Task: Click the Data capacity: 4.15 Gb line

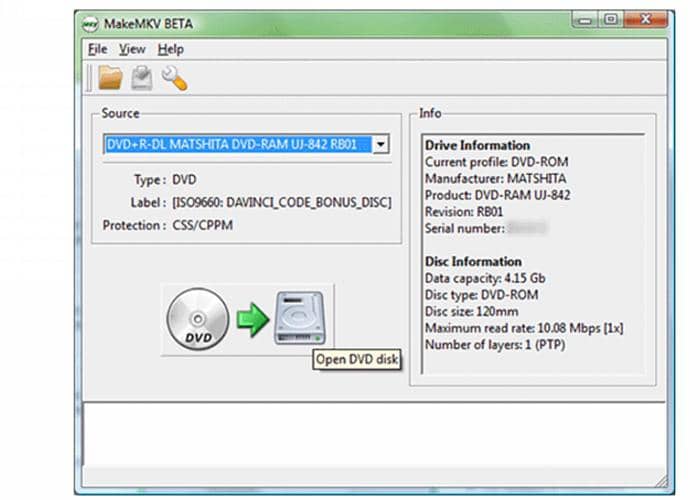Action: point(485,278)
